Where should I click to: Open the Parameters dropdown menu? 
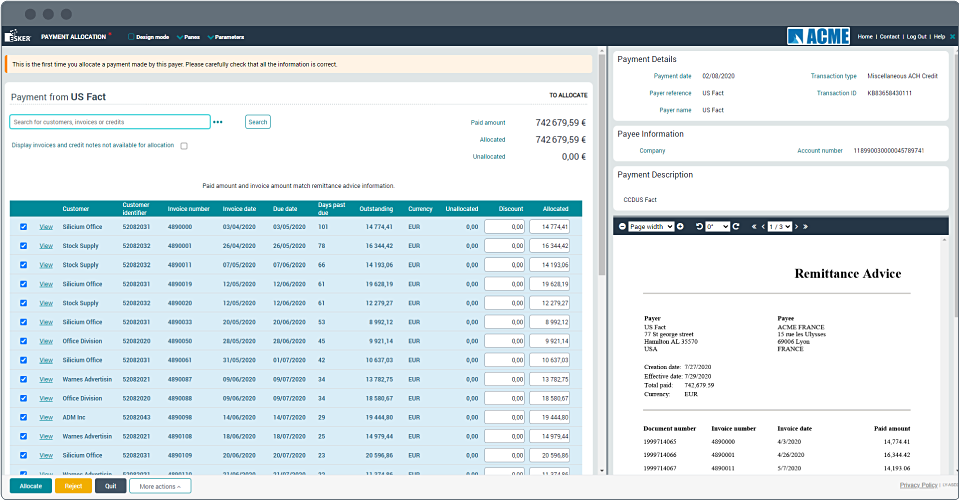pyautogui.click(x=226, y=37)
